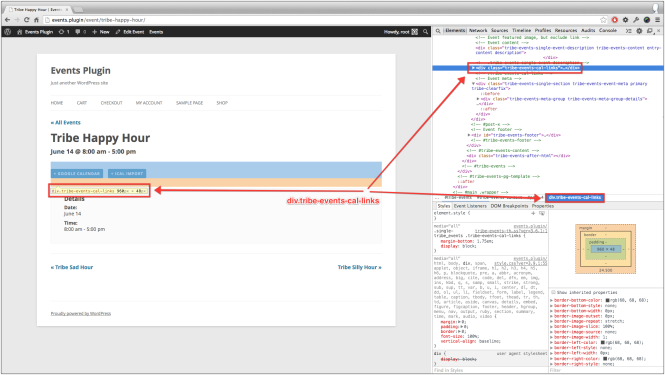Switch to the Profiles DevTools tab
Screen dimensions: 665x375
(543, 31)
